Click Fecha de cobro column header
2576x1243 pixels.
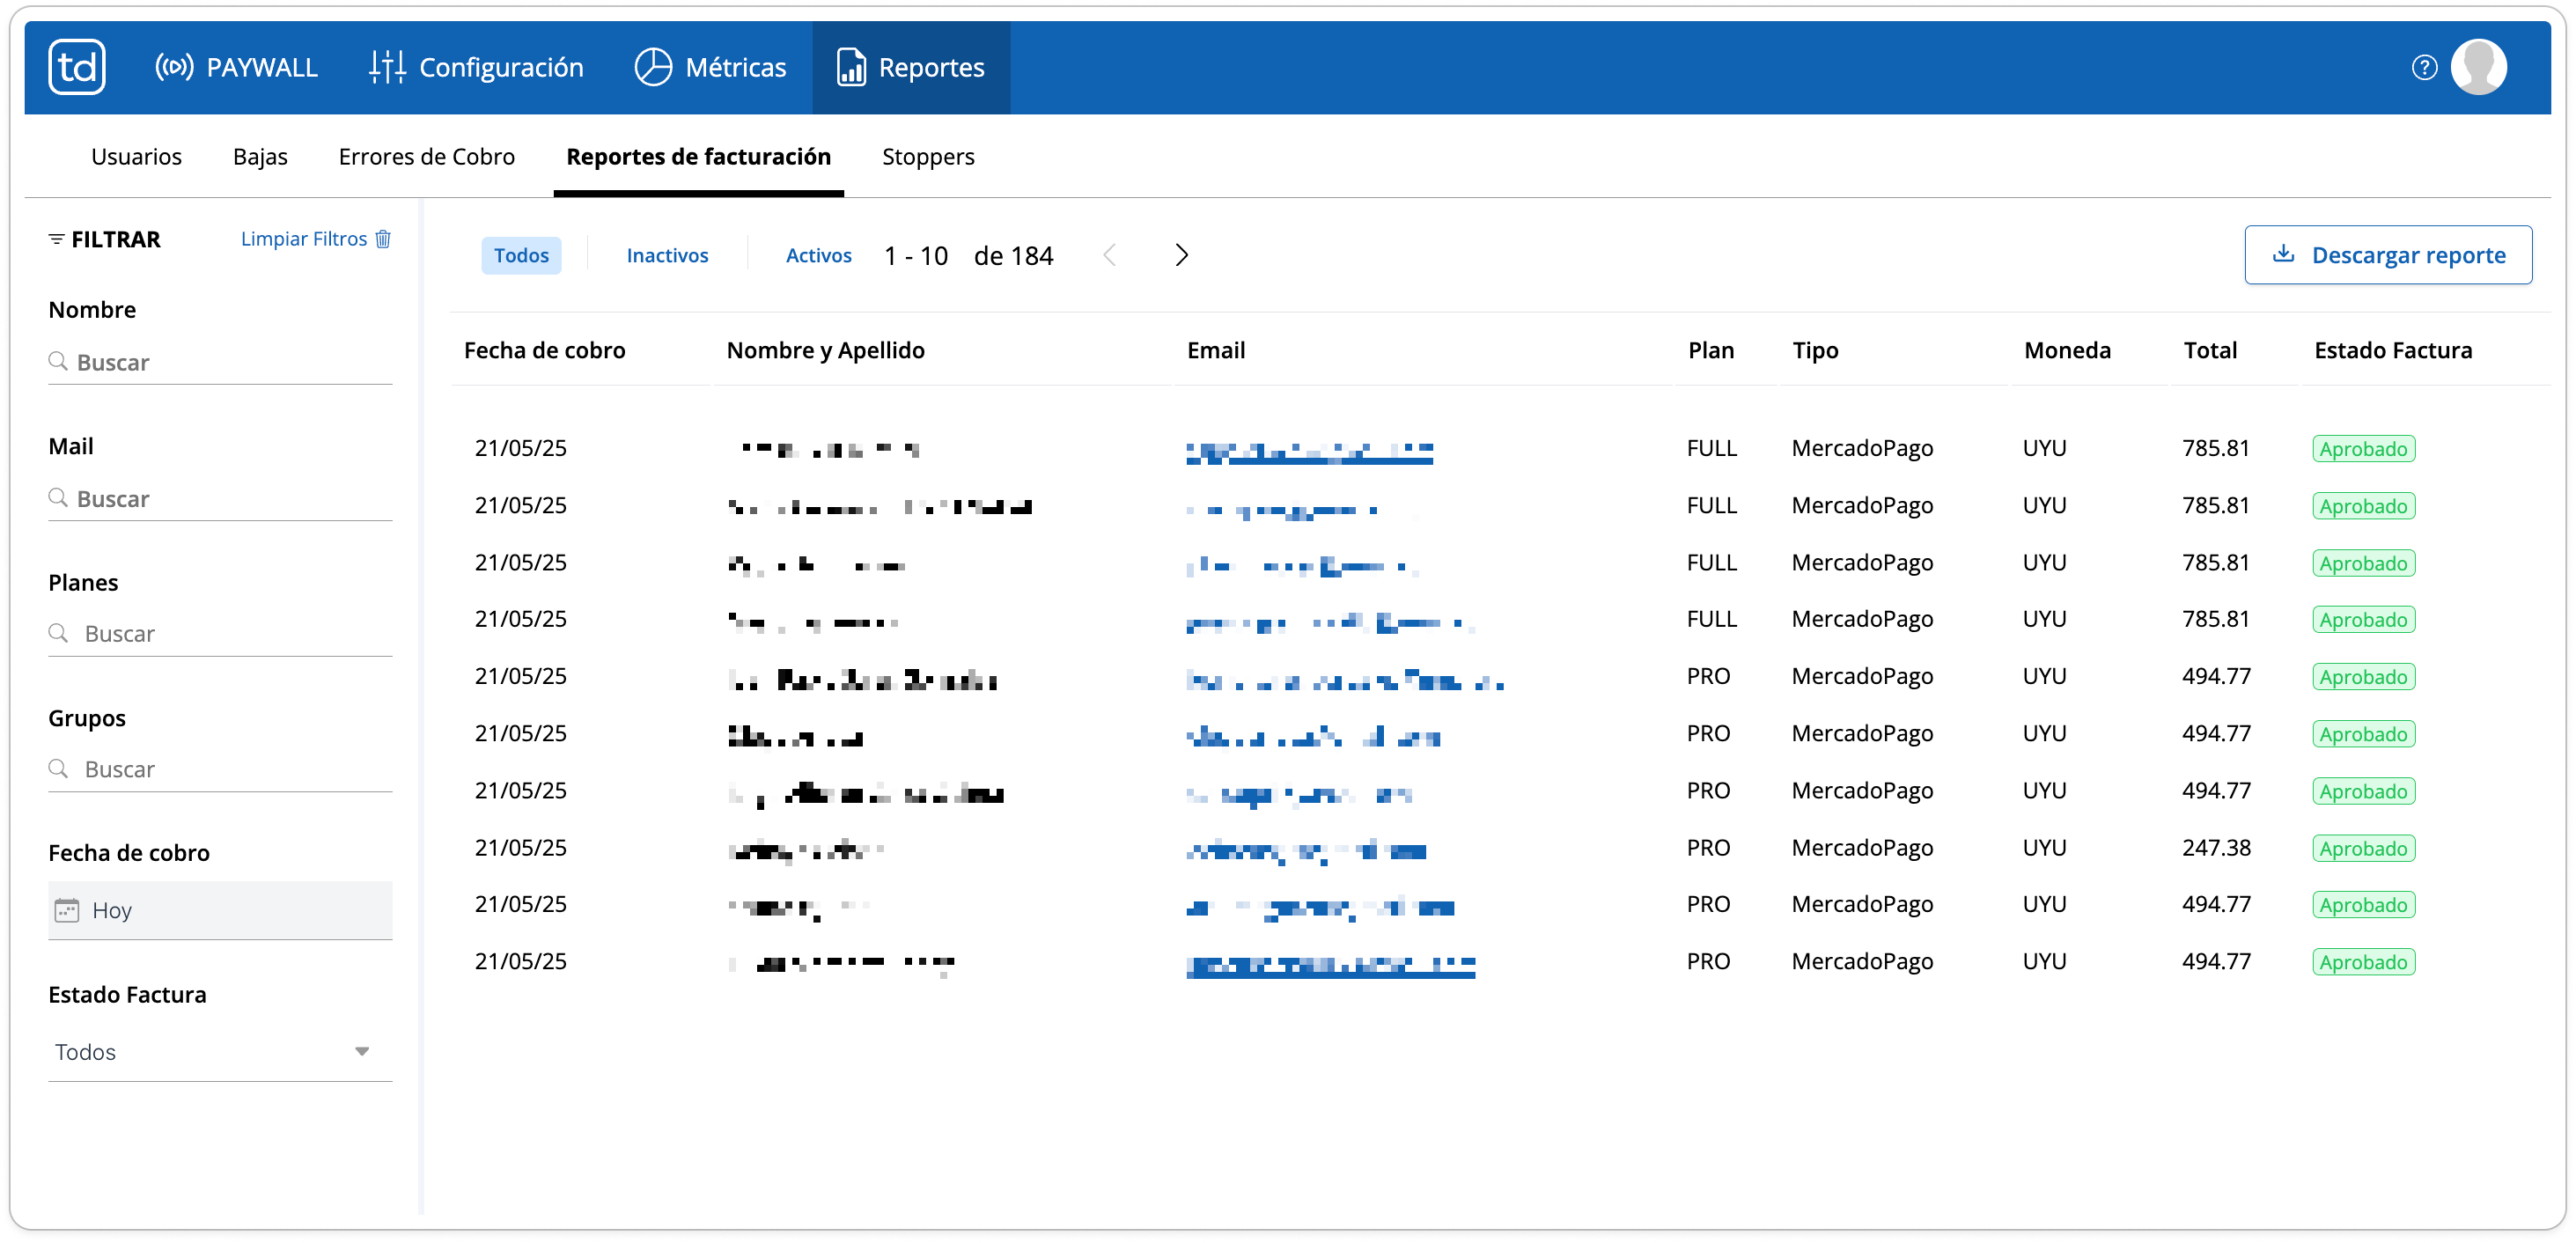[x=544, y=351]
